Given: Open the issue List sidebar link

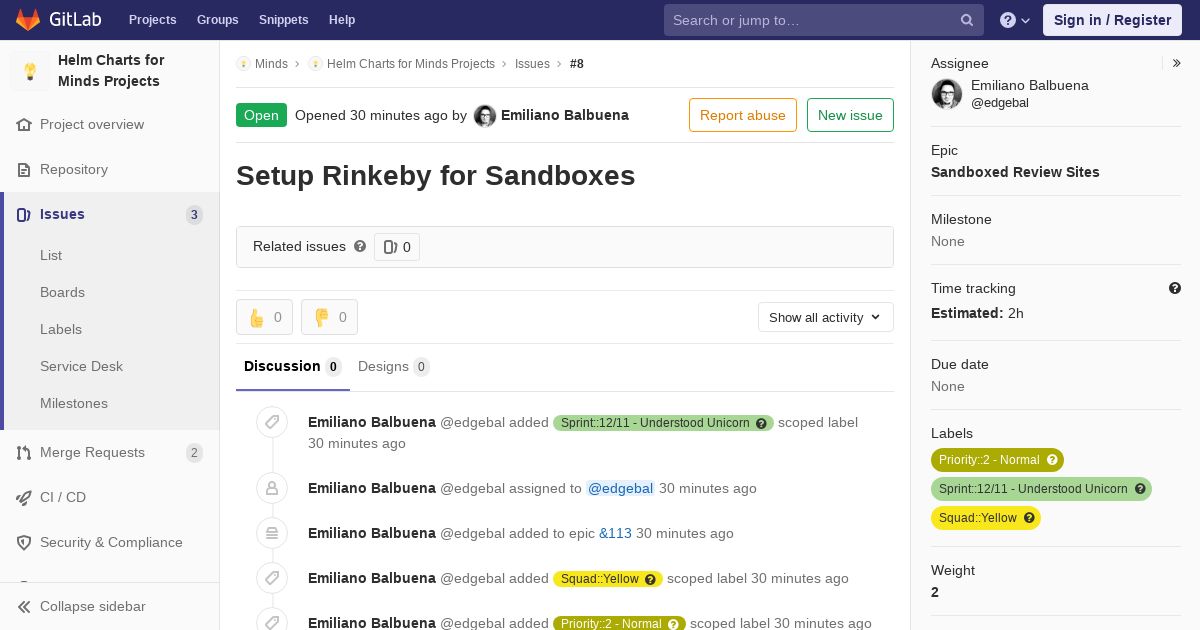Looking at the screenshot, I should click(51, 256).
